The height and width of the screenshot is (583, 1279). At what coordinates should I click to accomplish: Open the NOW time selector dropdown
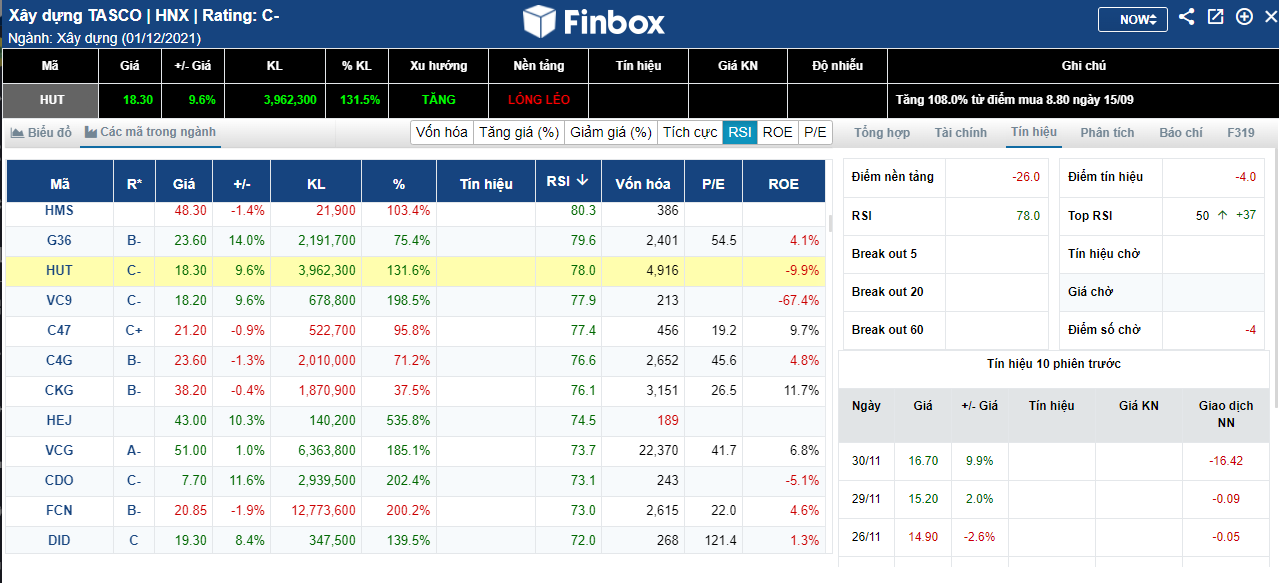[1132, 19]
